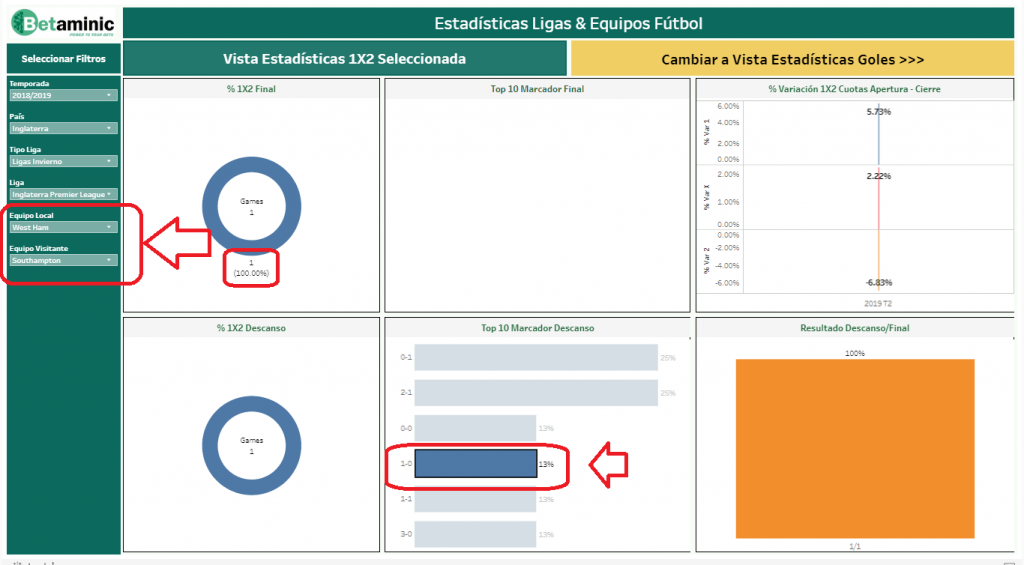This screenshot has height=565, width=1024.
Task: Click the Betaminic logo
Action: (61, 23)
